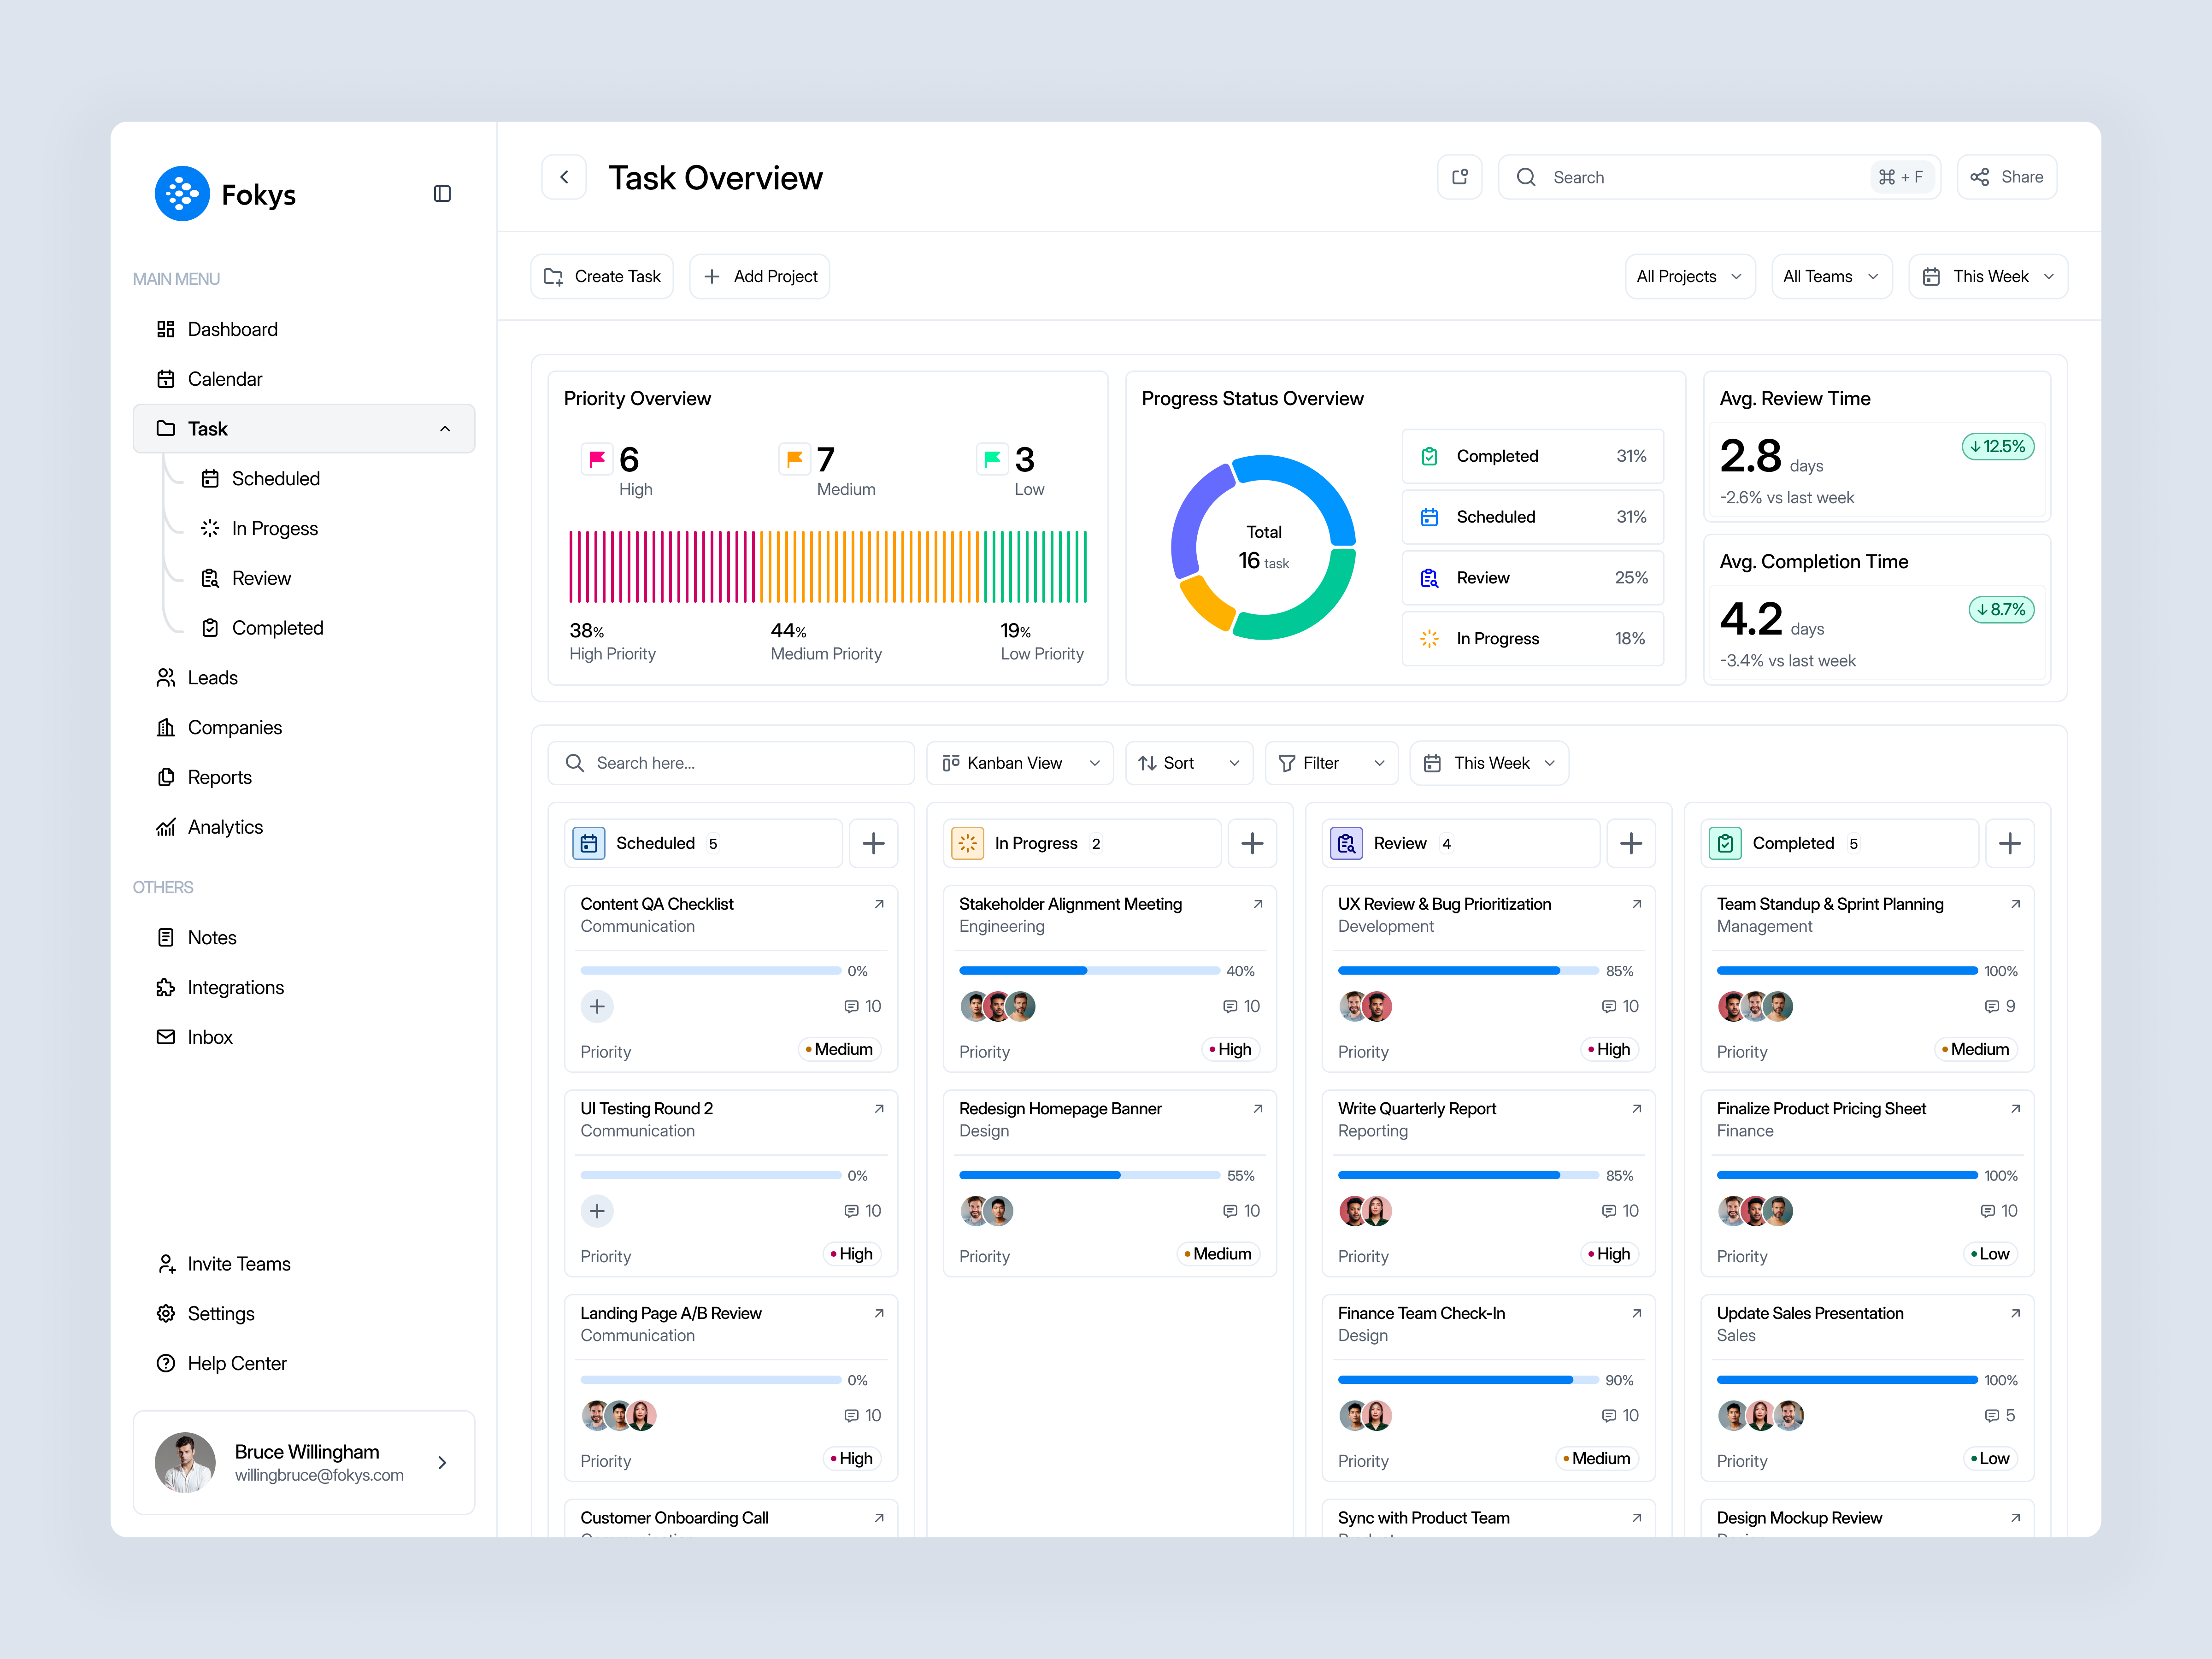
Task: Add a new task to the Review column
Action: [1631, 843]
